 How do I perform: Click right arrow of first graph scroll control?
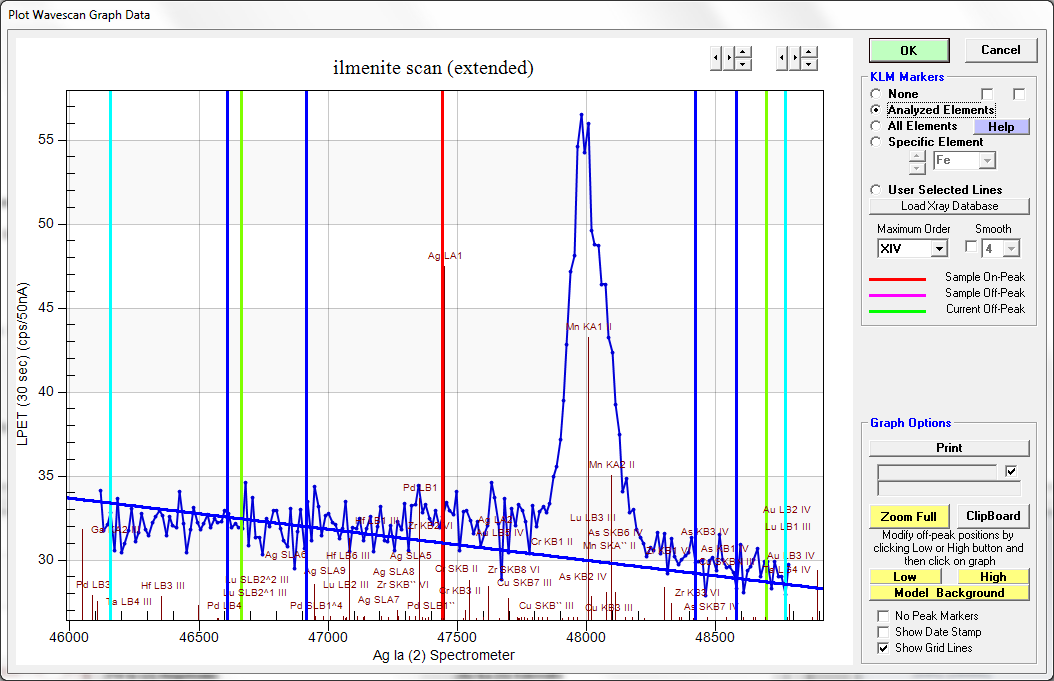coord(730,58)
